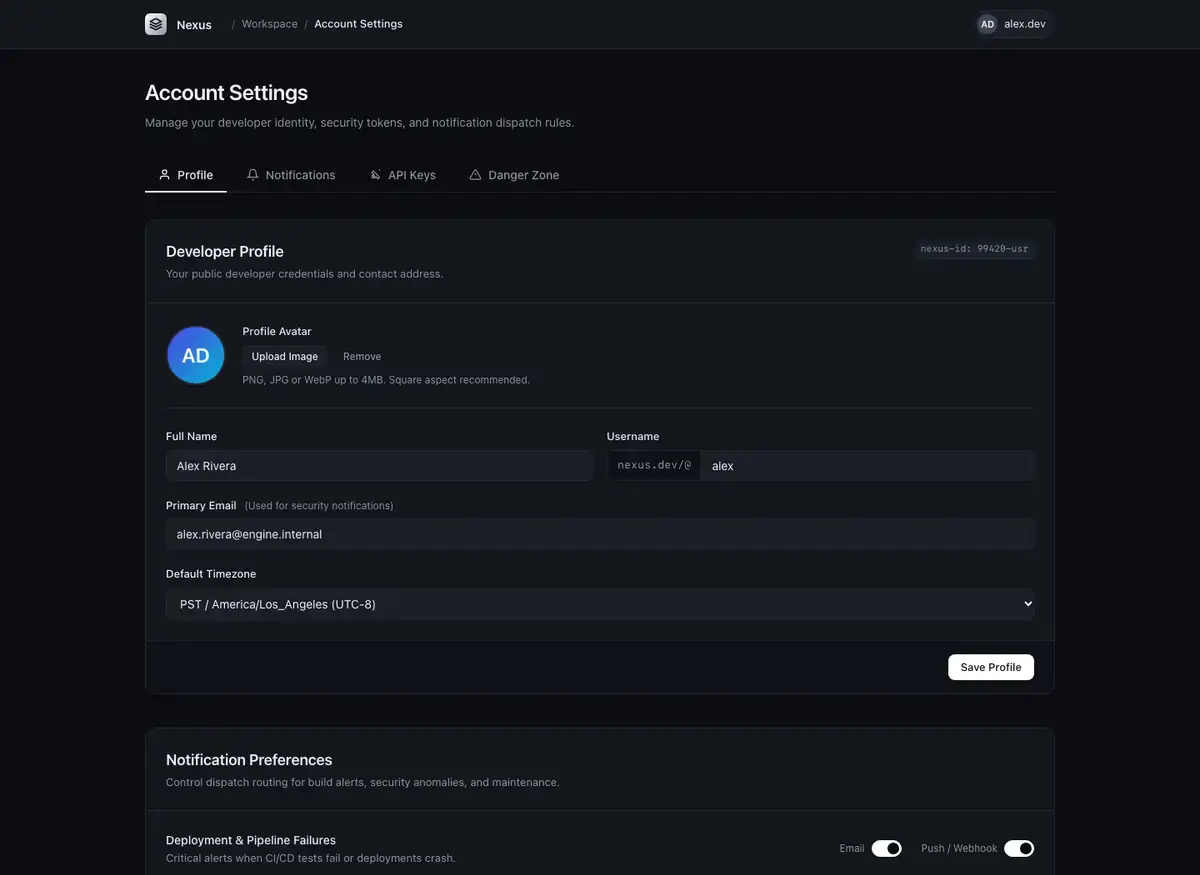1200x875 pixels.
Task: Click the Deployment & Pipeline Failures label
Action: 251,840
